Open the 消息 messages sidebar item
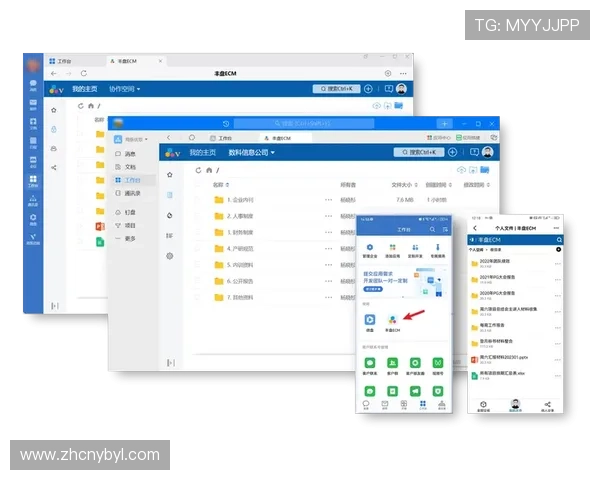600x480 pixels. point(130,154)
